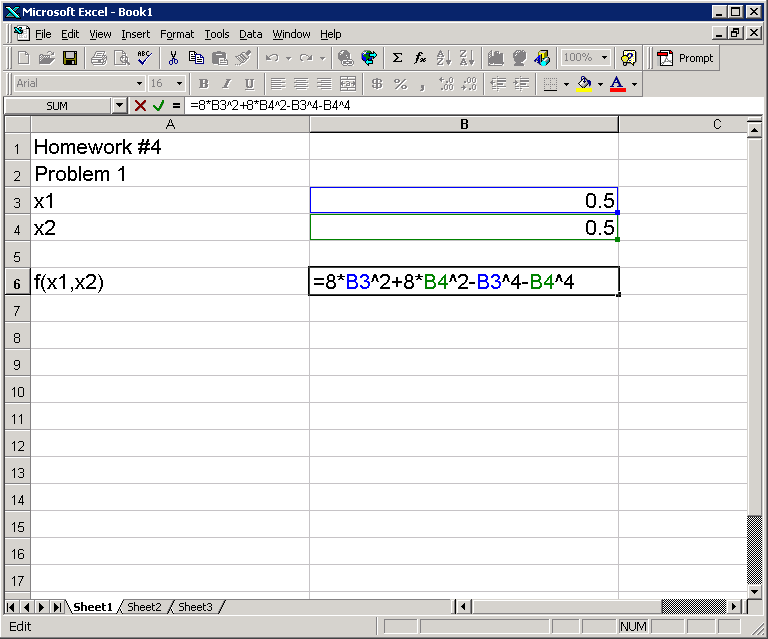Apply the yellow Fill Color swatch
Viewport: 768px width, 639px height.
point(584,84)
